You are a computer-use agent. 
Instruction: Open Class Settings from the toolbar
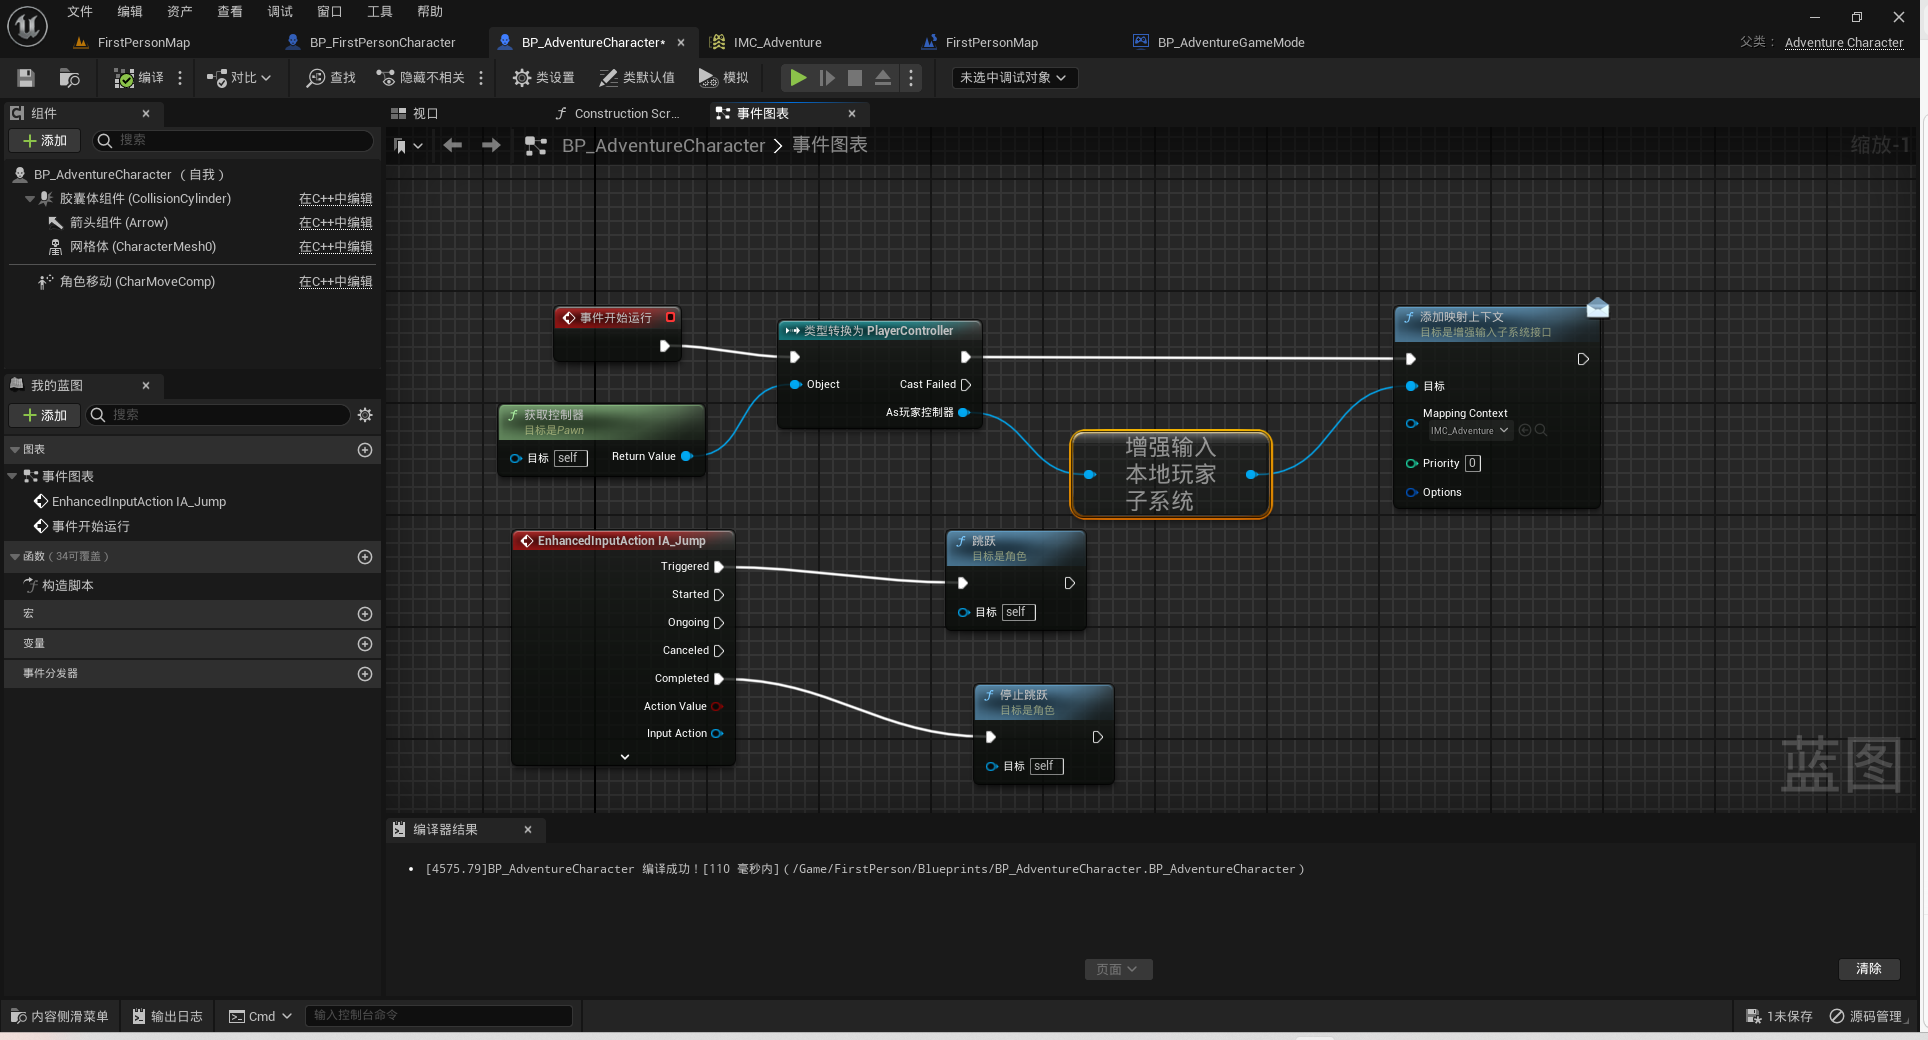coord(543,78)
